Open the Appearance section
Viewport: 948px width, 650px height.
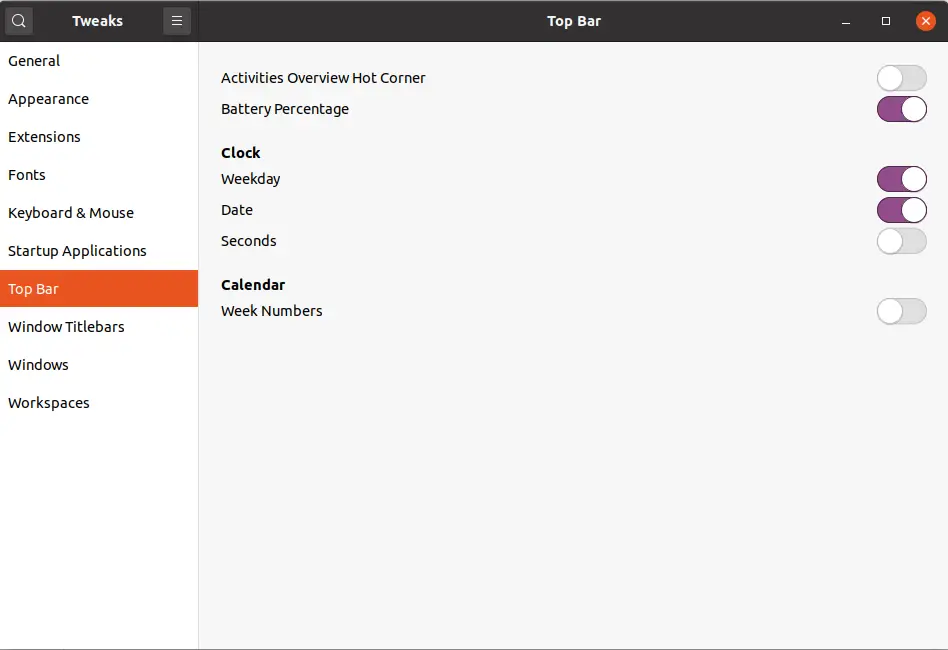pos(99,99)
